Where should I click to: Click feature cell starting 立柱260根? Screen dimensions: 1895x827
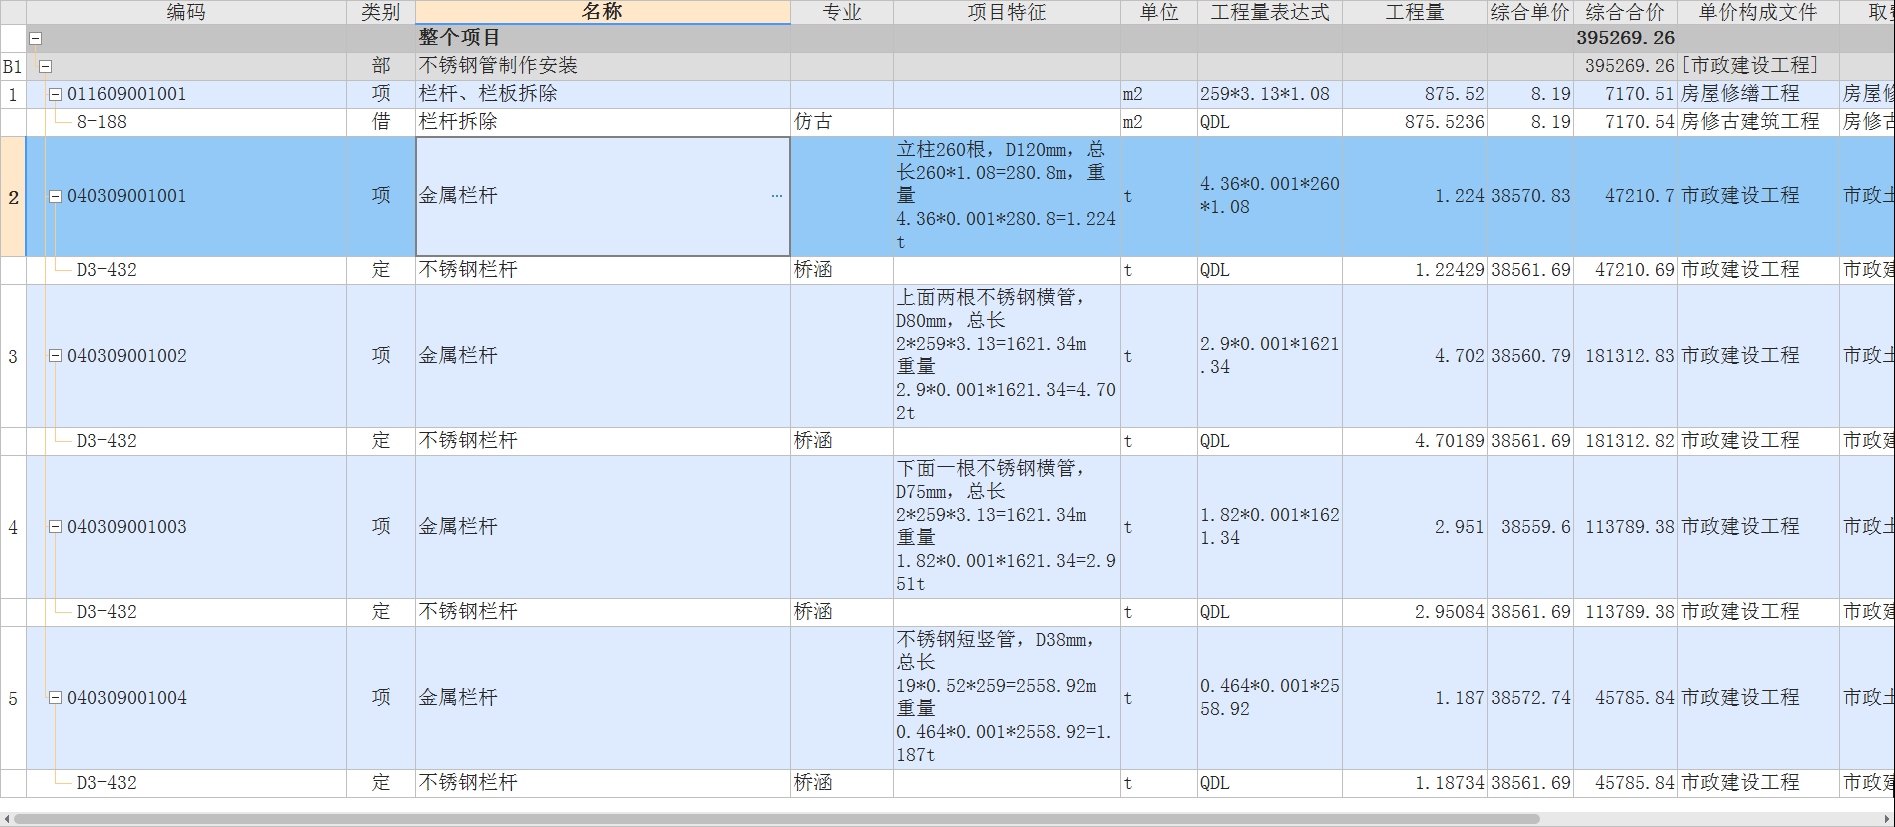tap(1006, 196)
